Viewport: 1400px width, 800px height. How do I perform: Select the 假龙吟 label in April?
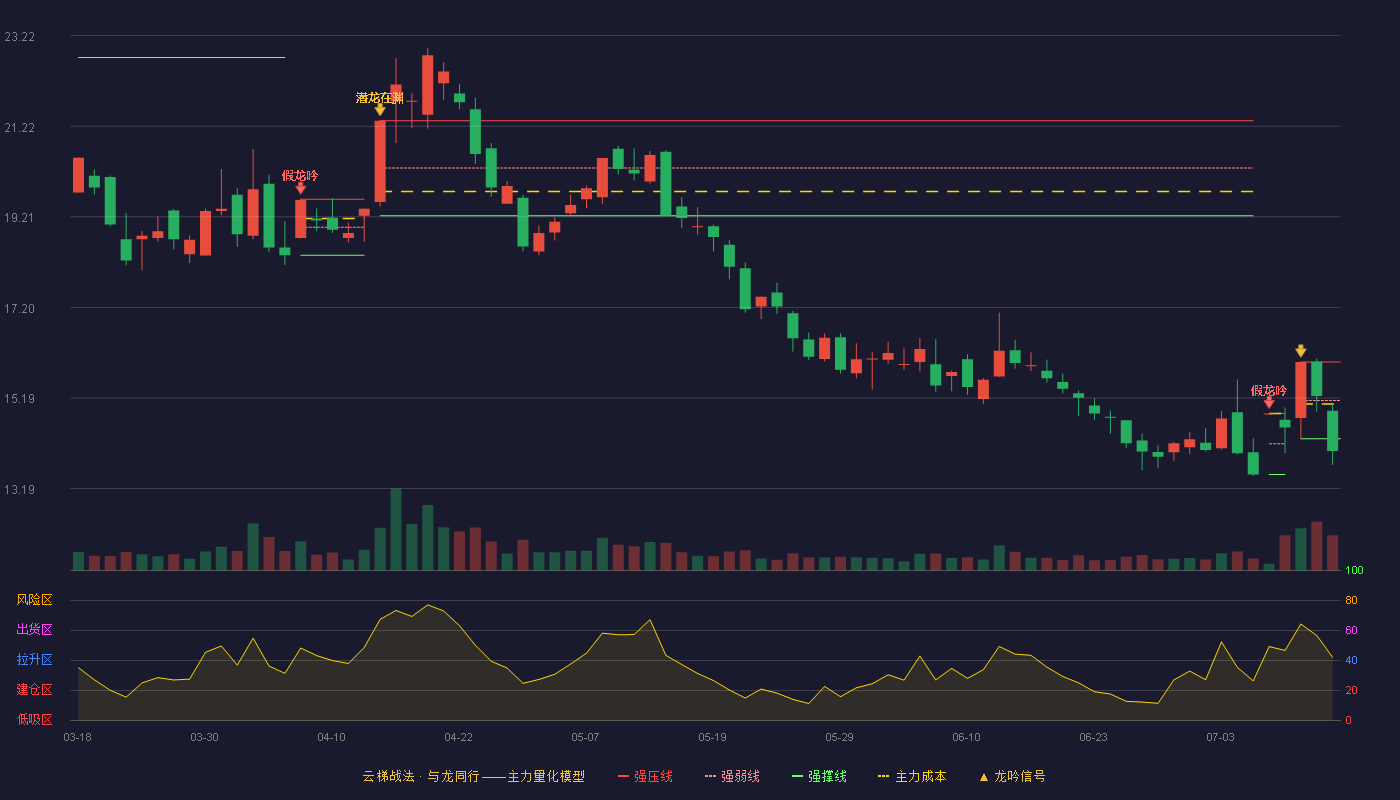tap(300, 176)
